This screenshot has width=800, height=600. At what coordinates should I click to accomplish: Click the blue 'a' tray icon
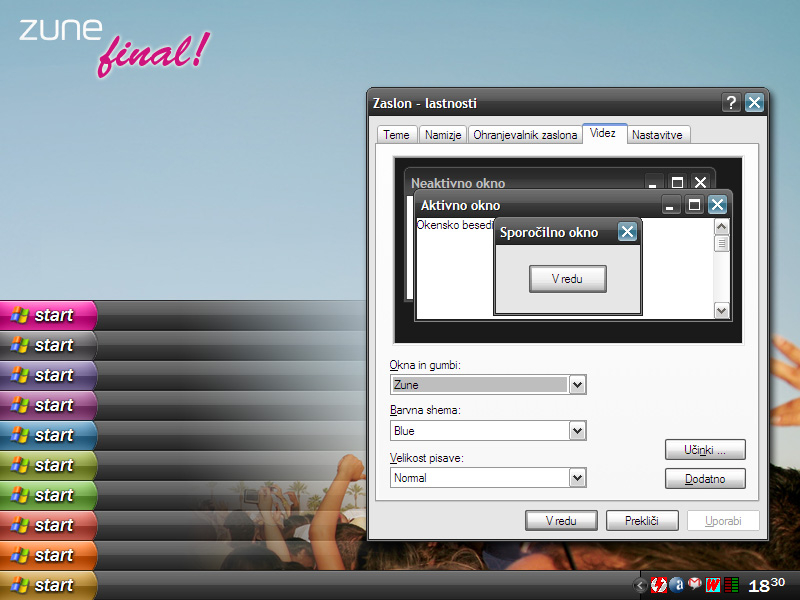click(677, 585)
